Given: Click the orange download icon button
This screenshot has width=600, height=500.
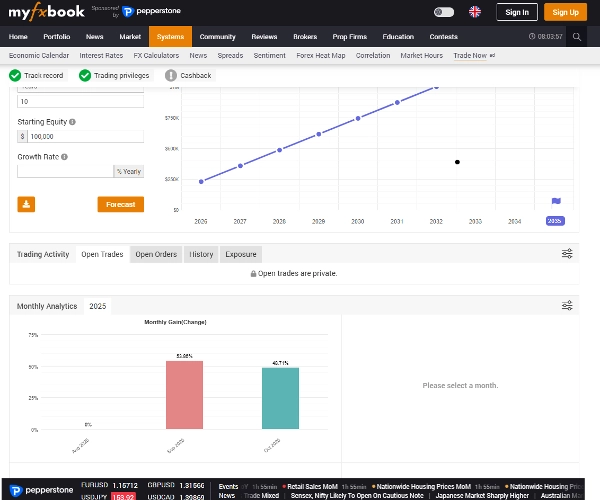Looking at the screenshot, I should click(x=26, y=204).
